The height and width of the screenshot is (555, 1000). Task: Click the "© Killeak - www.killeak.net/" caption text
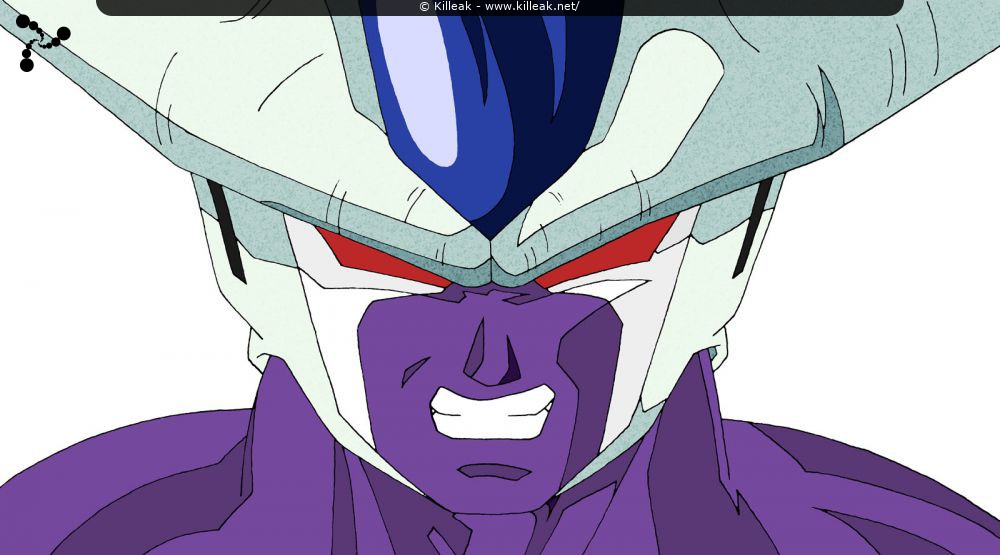point(499,6)
